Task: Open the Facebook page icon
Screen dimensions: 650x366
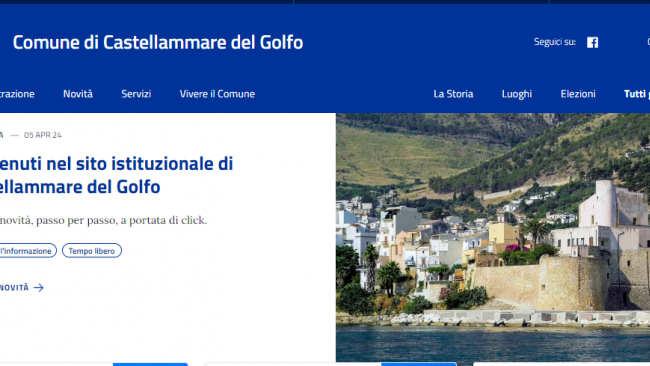Action: pos(592,42)
